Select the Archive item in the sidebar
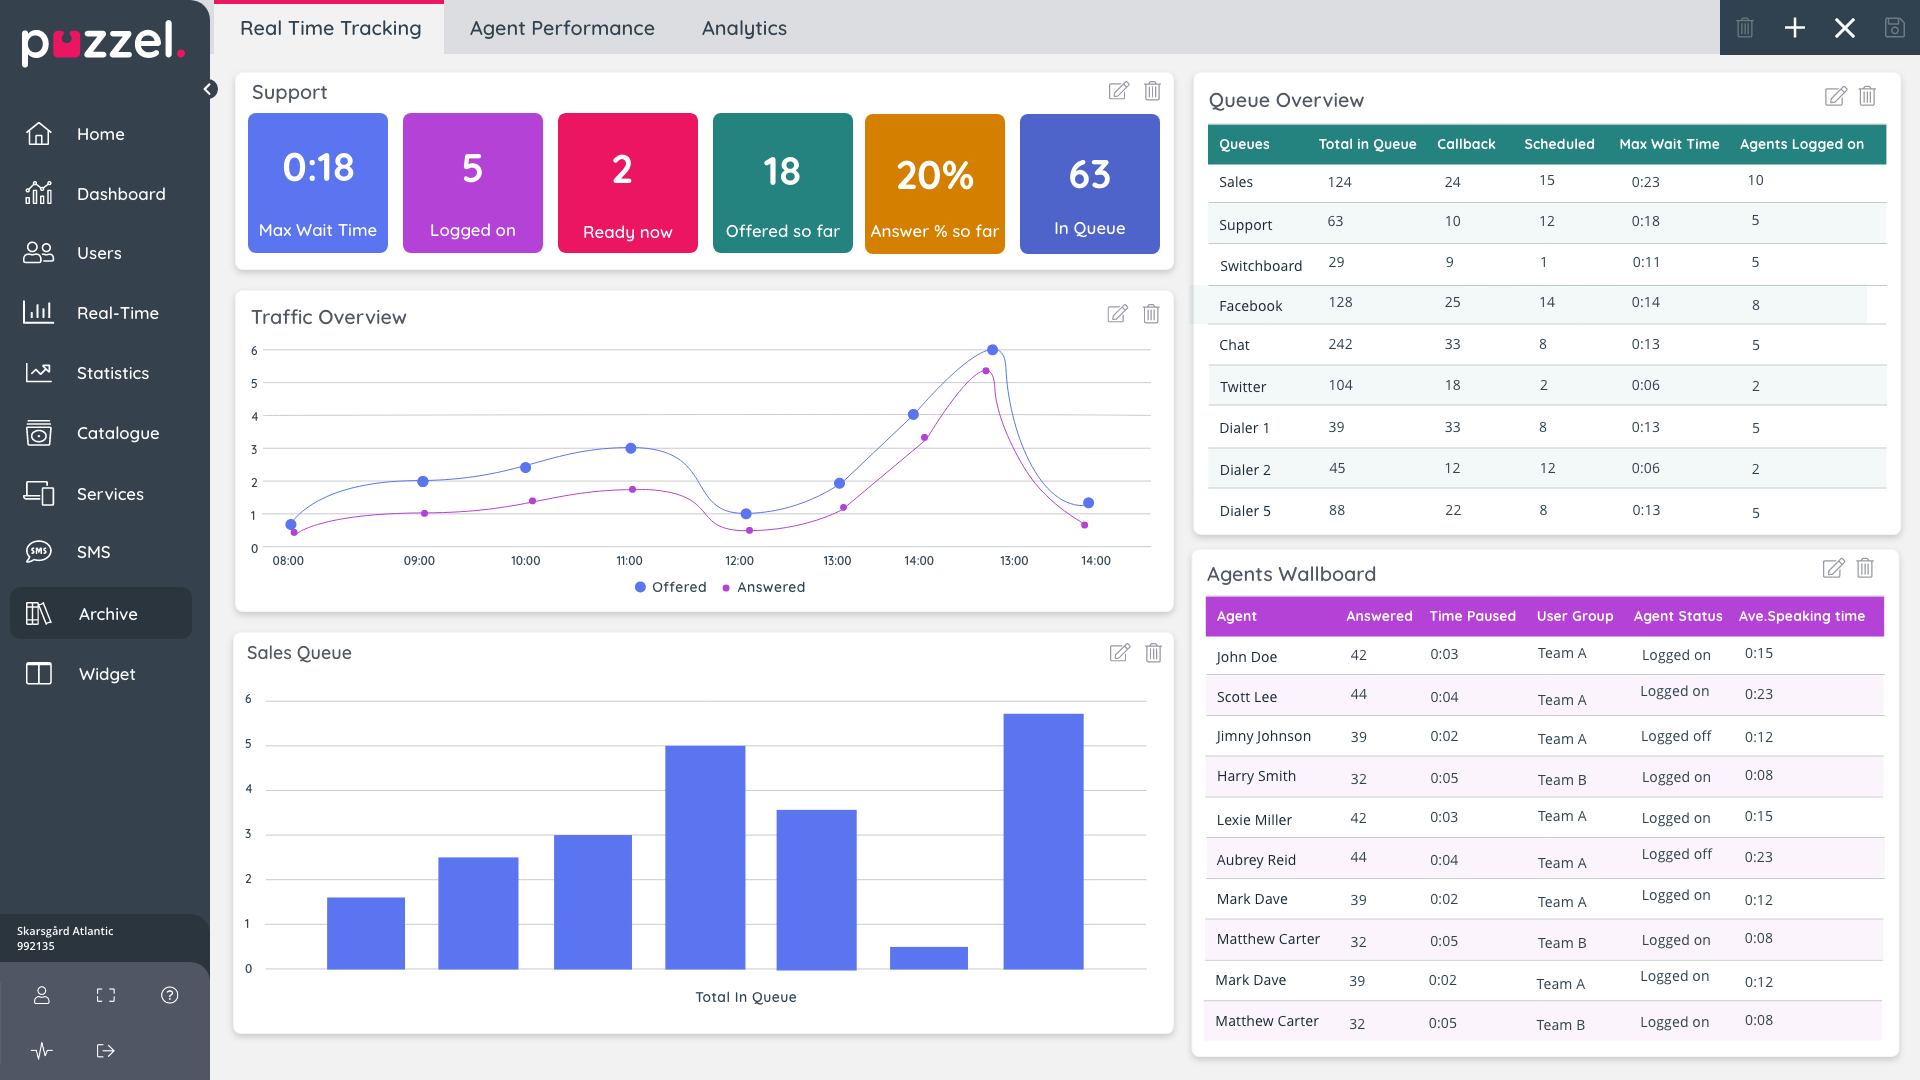Screen dimensions: 1920x1080 (108, 613)
